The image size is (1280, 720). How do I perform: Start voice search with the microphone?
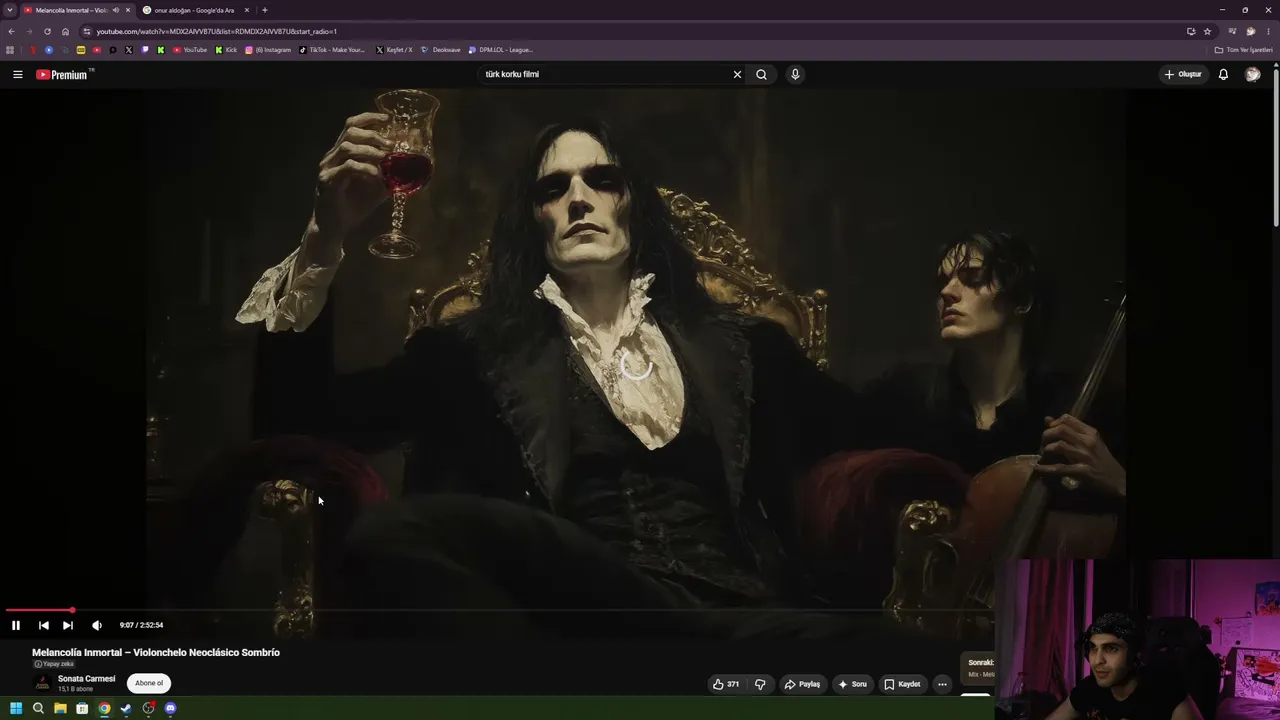[x=795, y=74]
